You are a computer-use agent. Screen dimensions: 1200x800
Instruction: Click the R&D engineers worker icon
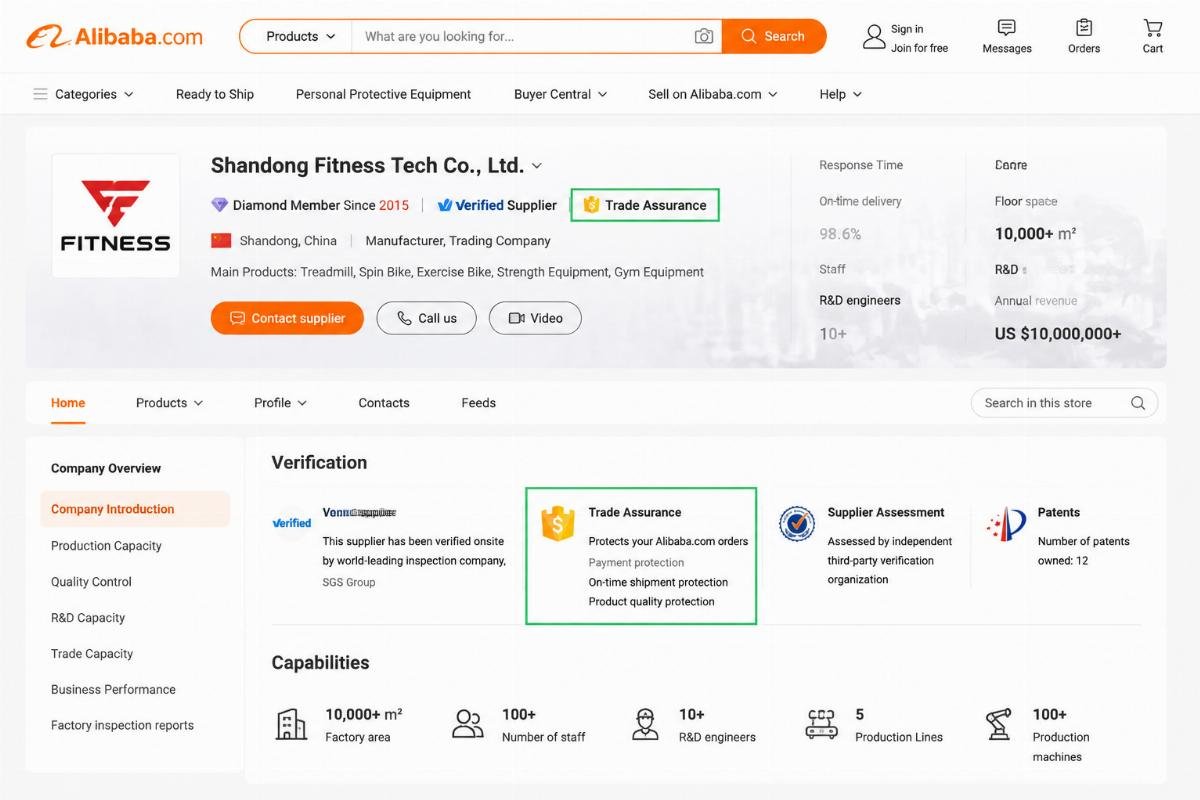(x=645, y=724)
